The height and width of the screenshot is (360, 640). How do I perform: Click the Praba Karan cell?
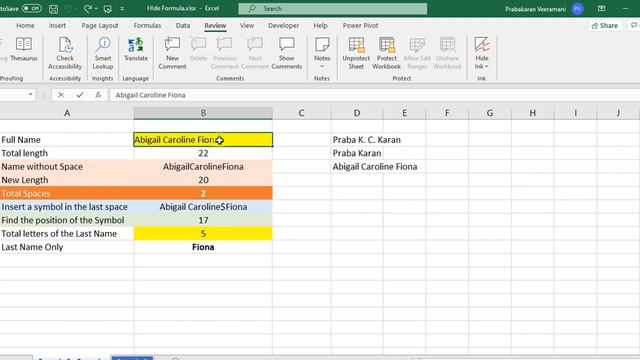(357, 153)
